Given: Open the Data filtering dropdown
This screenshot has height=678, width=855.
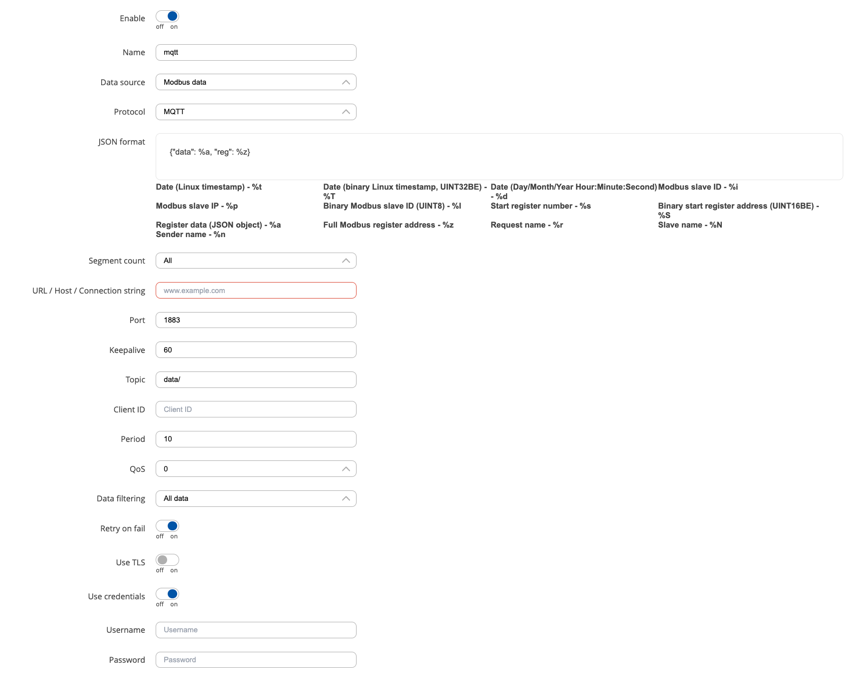Looking at the screenshot, I should [x=255, y=498].
